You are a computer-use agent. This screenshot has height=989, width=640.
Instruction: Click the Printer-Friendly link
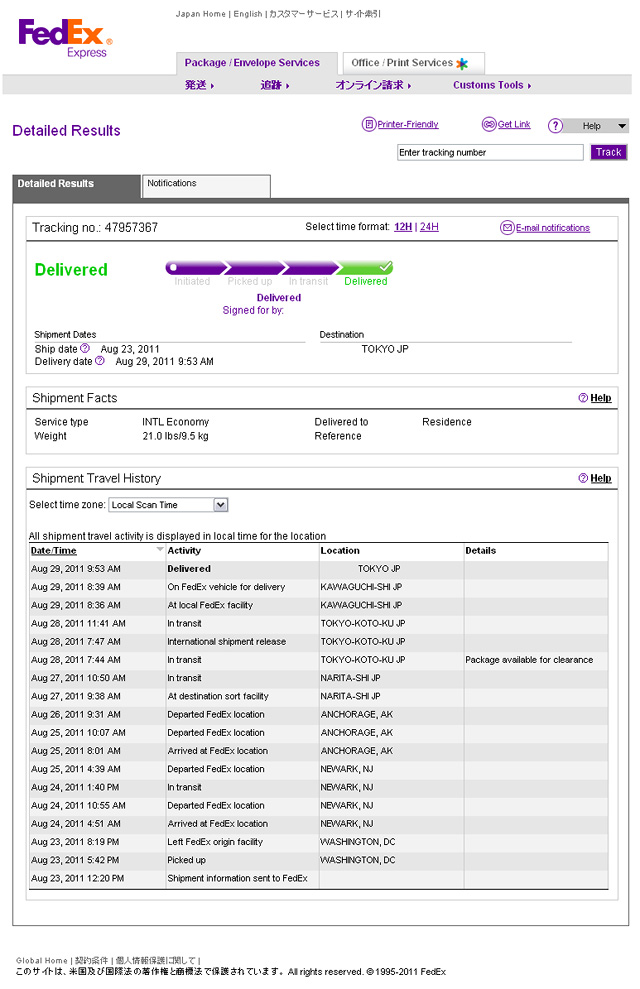pos(408,124)
